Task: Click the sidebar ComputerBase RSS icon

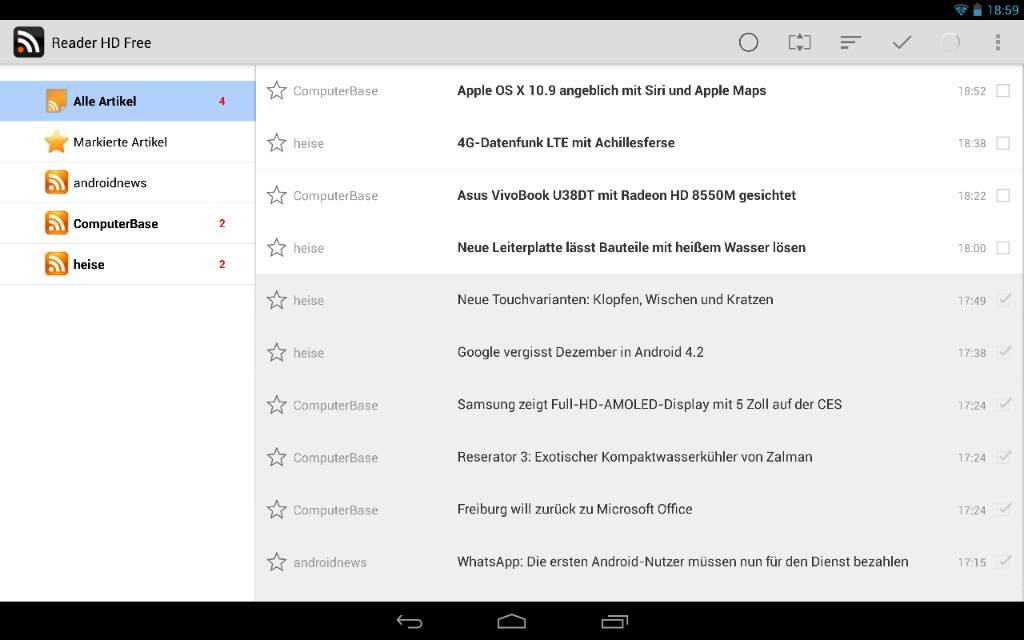Action: point(56,223)
